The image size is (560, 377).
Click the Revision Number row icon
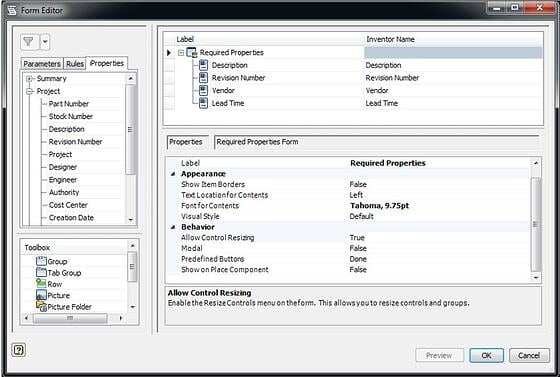point(203,77)
